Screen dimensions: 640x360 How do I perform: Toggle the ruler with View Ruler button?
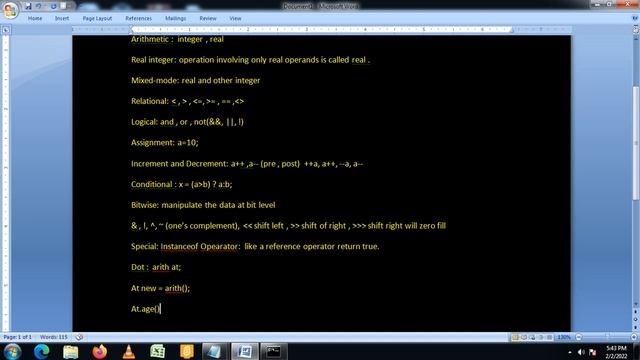(x=636, y=30)
